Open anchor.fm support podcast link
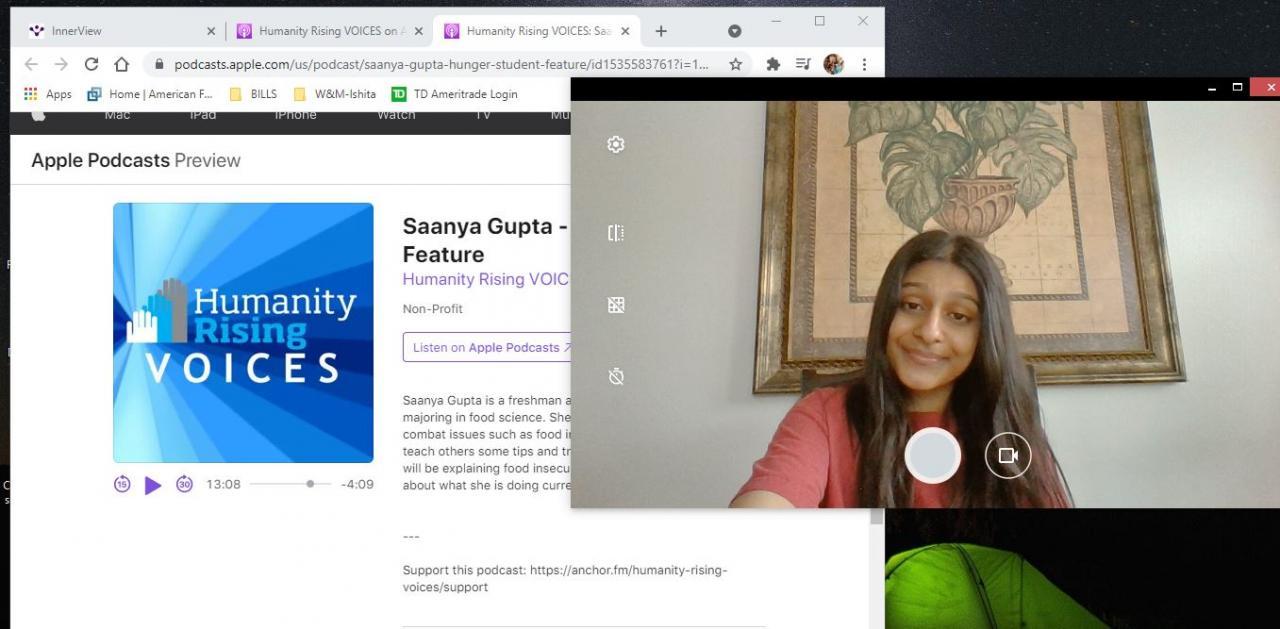 pos(565,578)
